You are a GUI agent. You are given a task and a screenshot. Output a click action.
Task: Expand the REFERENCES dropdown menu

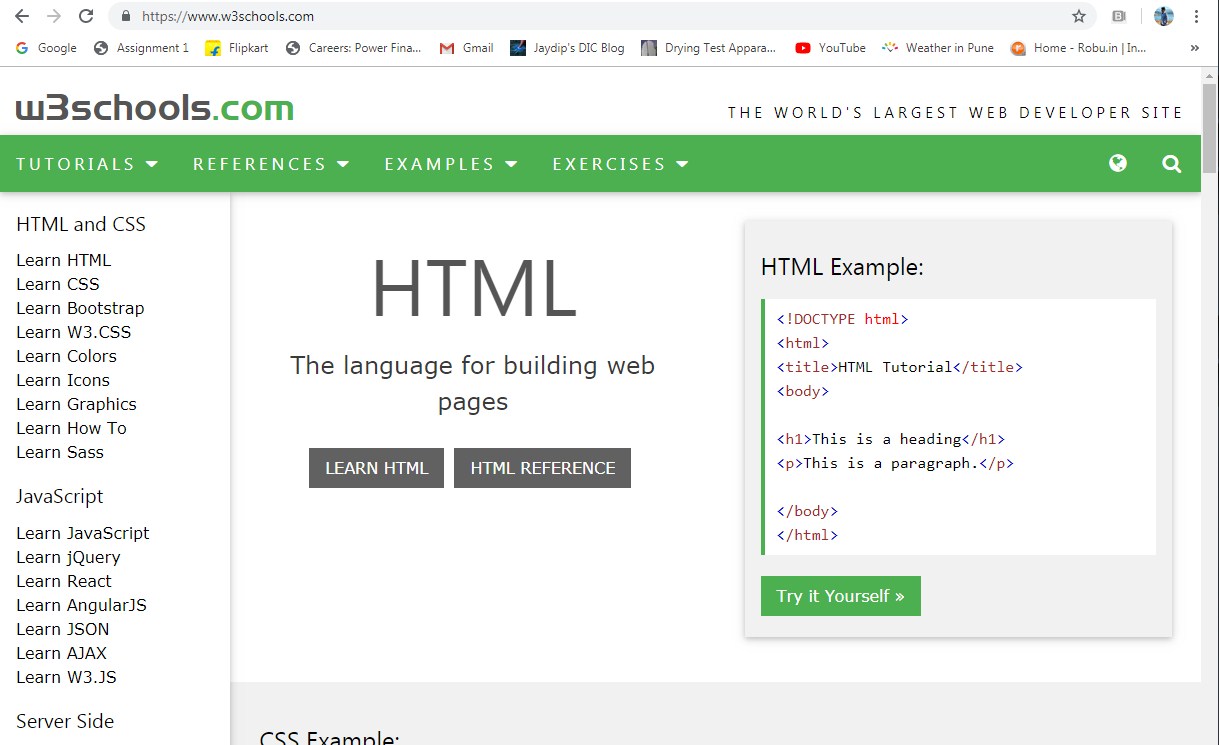click(271, 164)
